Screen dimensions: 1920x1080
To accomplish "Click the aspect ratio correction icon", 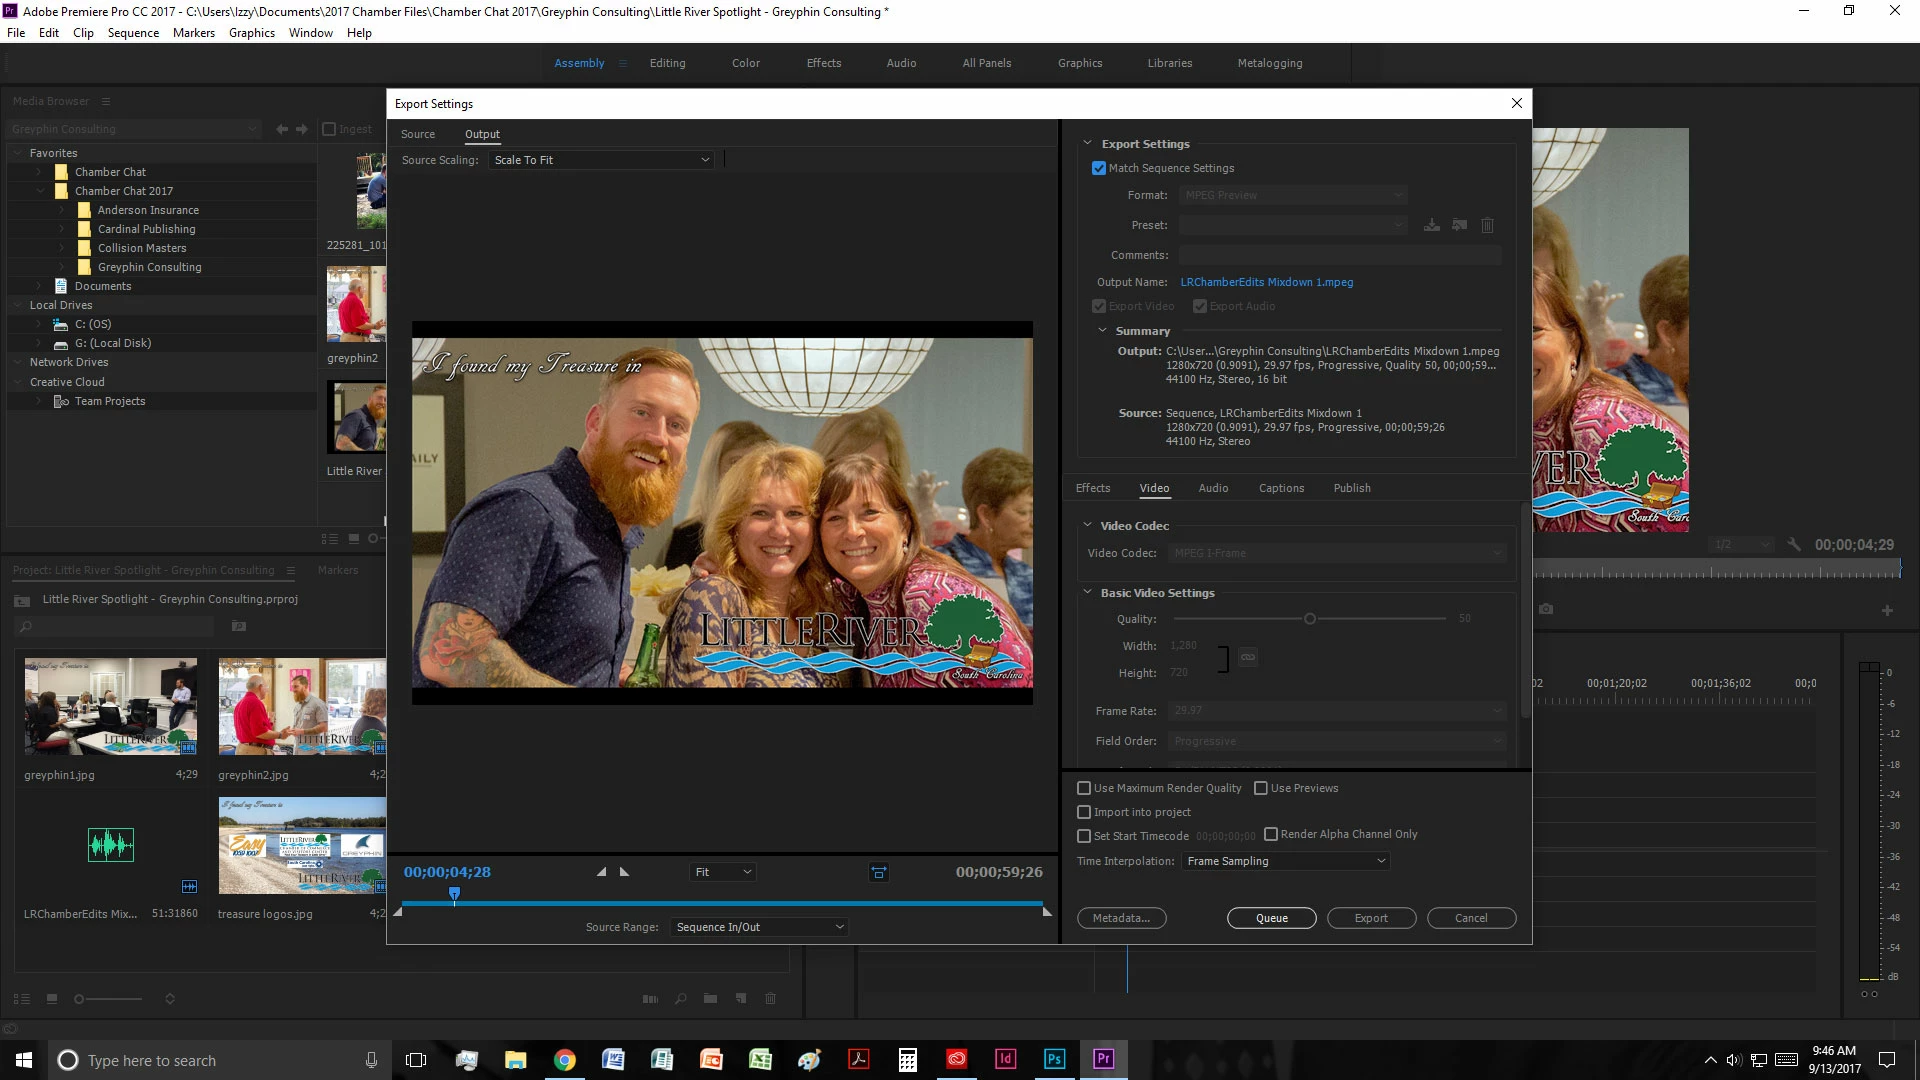I will coord(878,873).
